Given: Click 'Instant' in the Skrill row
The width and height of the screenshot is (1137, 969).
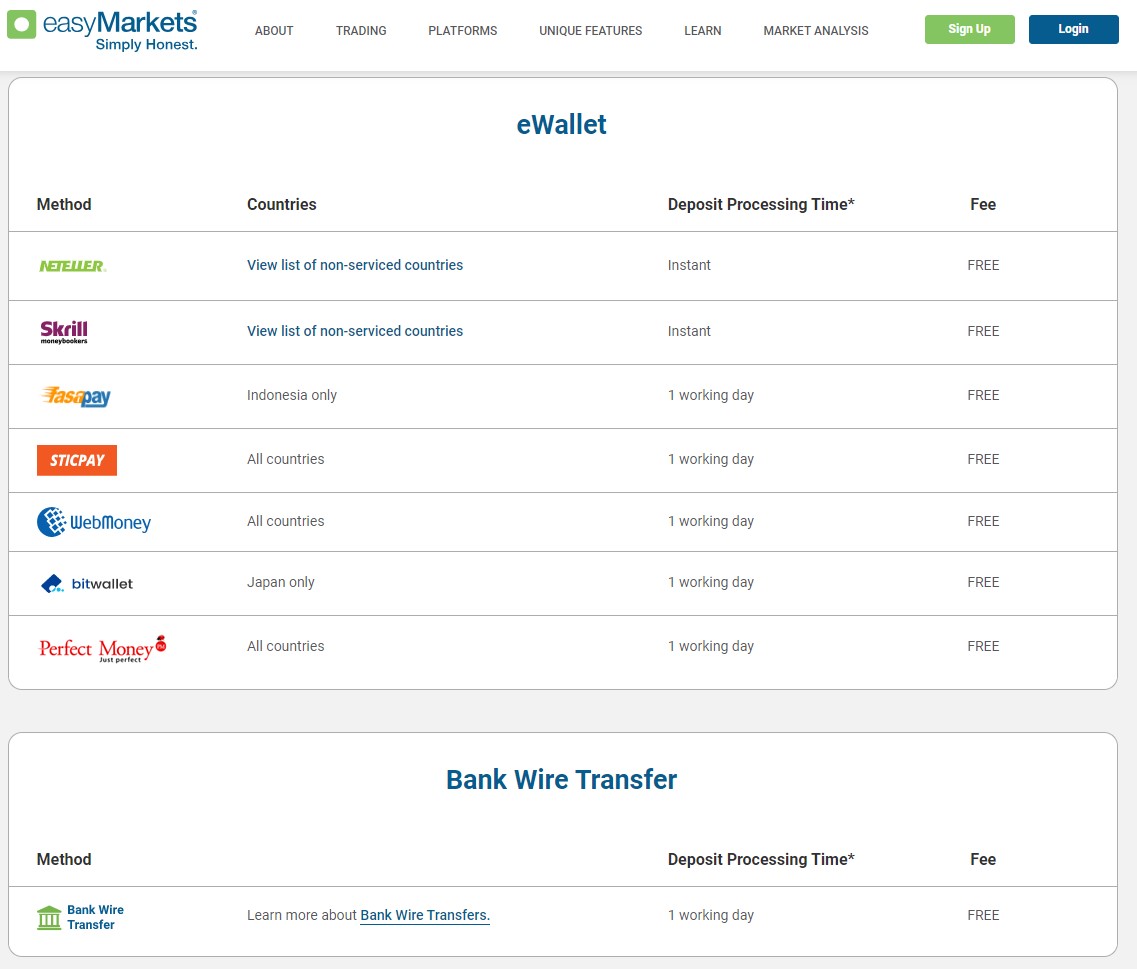Looking at the screenshot, I should coord(689,331).
